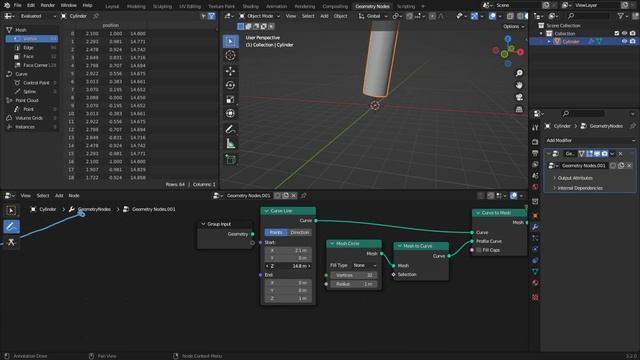The height and width of the screenshot is (360, 640).
Task: Toggle modifier show in render camera icon
Action: [x=604, y=154]
